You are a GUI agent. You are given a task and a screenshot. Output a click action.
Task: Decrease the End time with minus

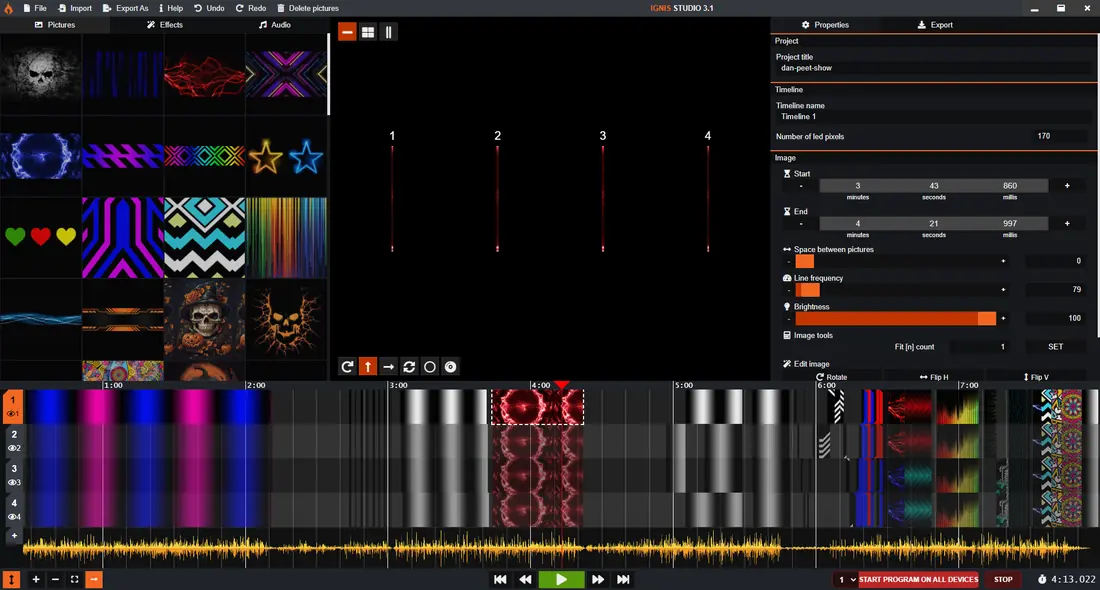801,224
